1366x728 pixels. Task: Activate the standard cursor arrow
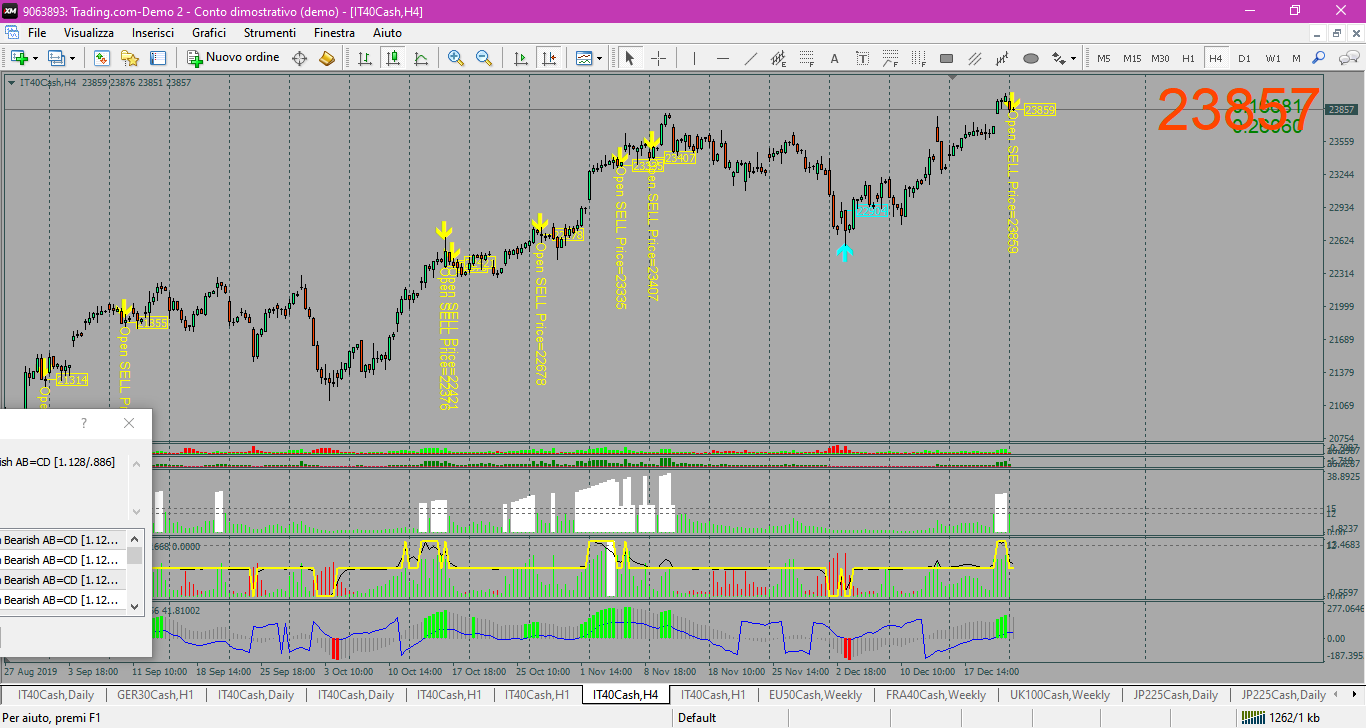point(630,58)
